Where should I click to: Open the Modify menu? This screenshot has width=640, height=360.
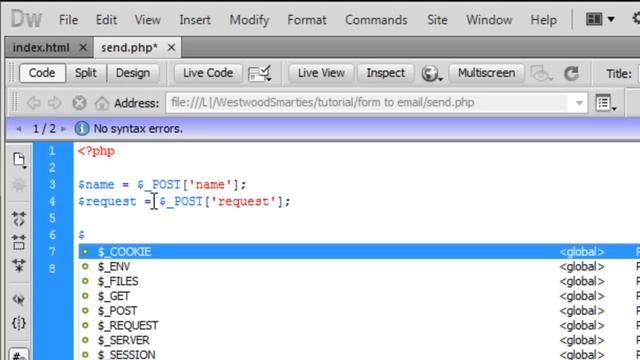249,20
